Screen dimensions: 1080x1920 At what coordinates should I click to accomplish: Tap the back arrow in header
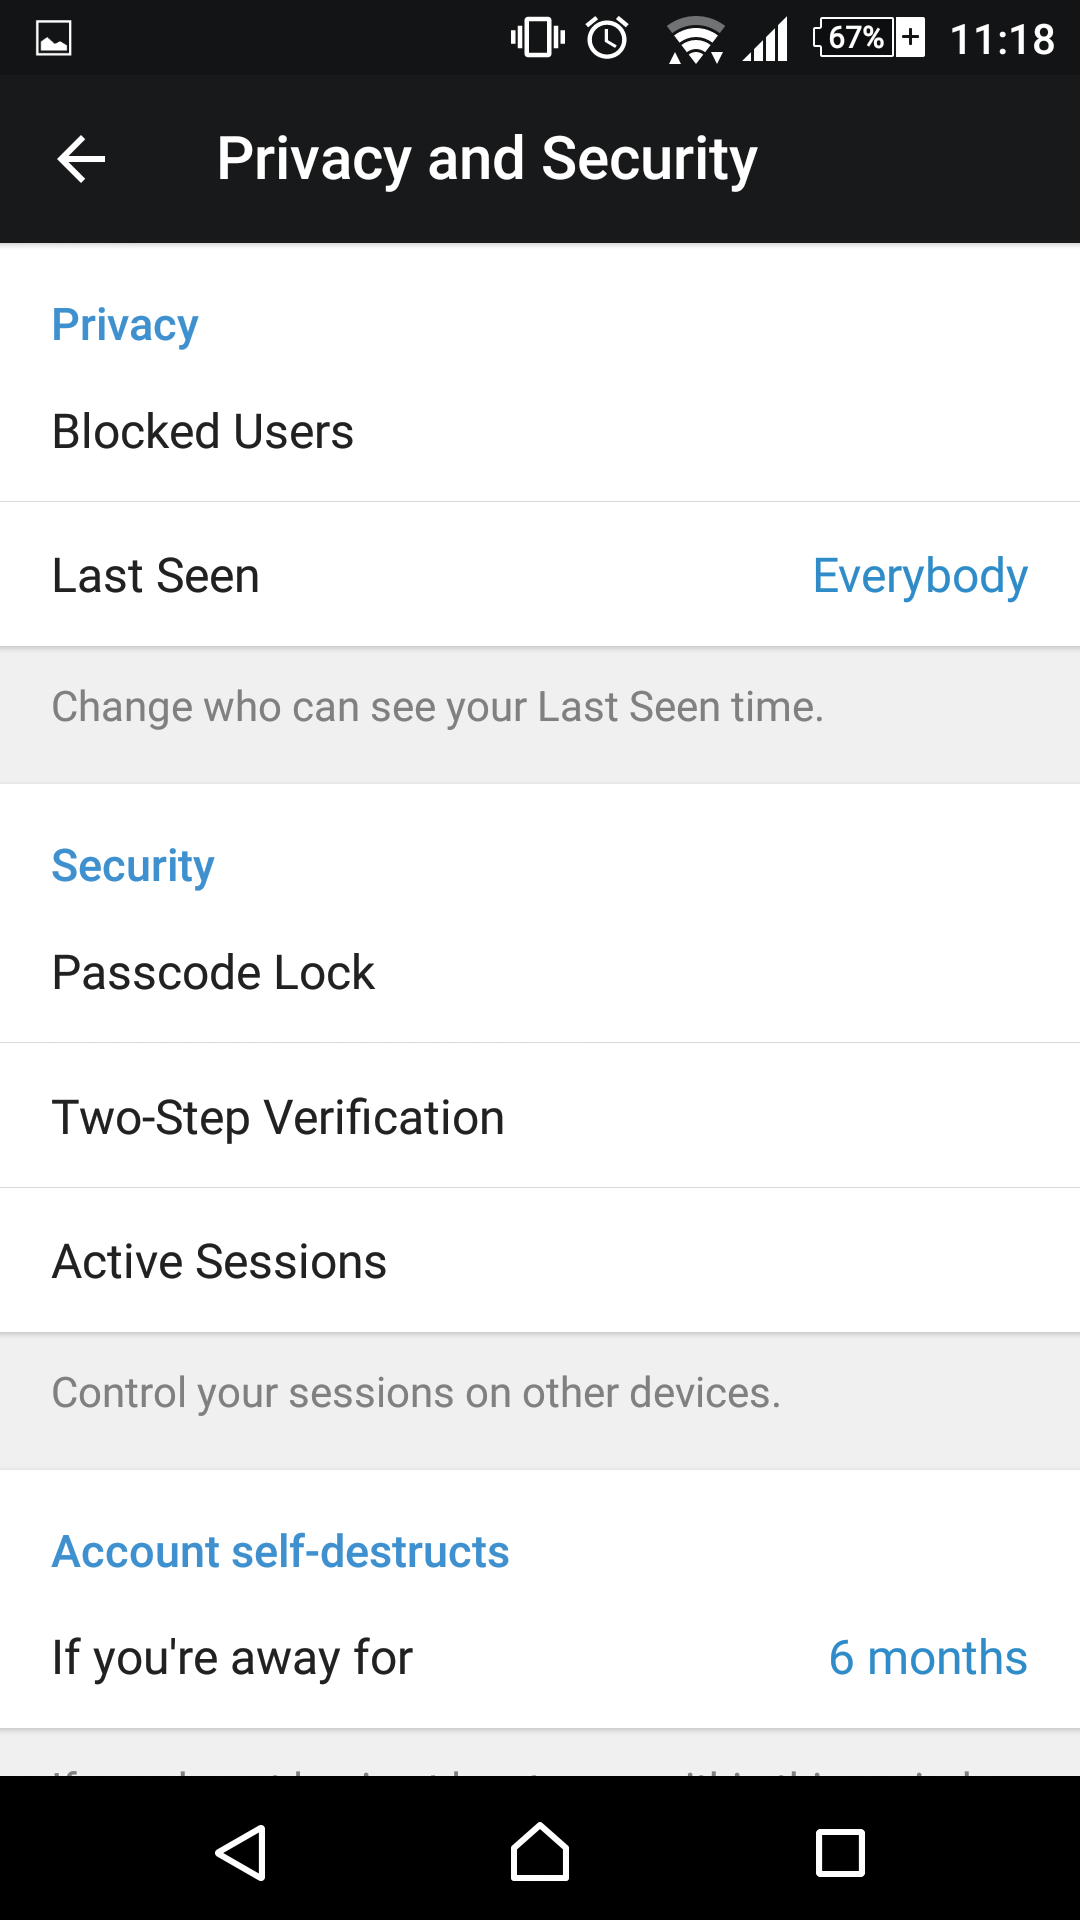82,159
